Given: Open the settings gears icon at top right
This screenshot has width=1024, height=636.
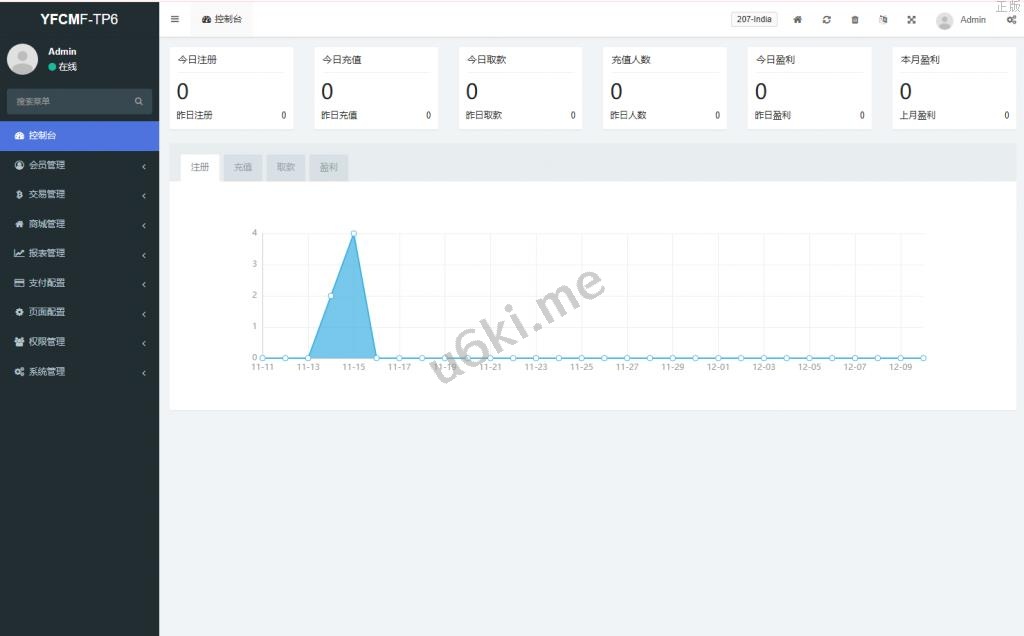Looking at the screenshot, I should click(1011, 20).
